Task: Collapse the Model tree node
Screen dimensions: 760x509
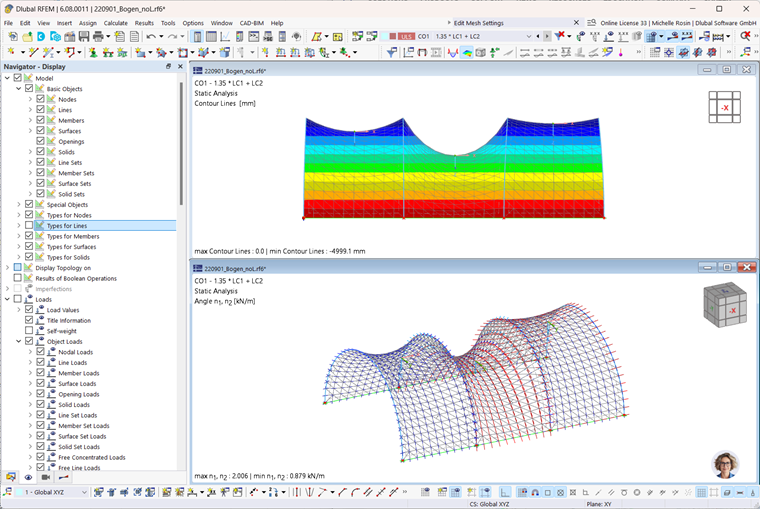Action: tap(7, 78)
